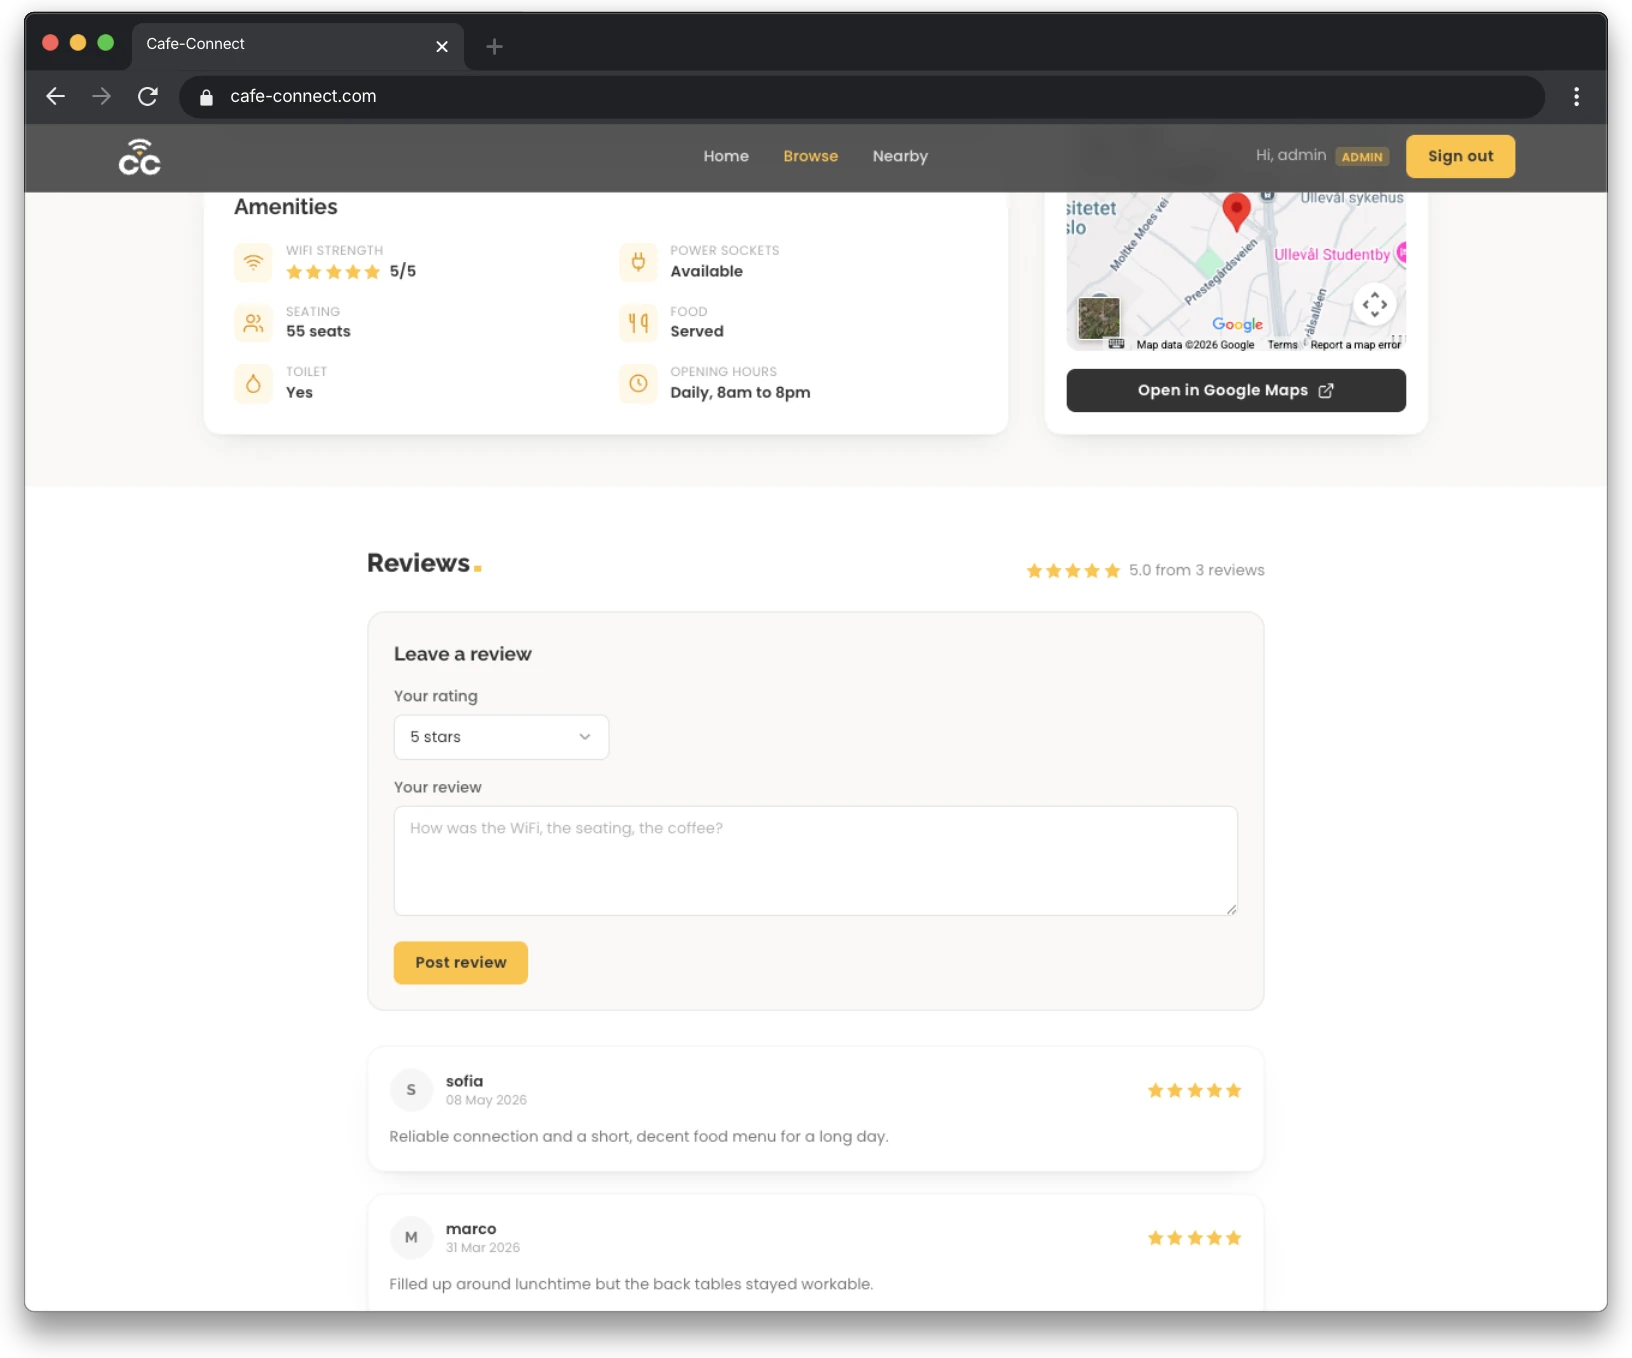This screenshot has height=1358, width=1632.
Task: Click 'Daily, 8am to 8pm' hours text
Action: tap(740, 392)
